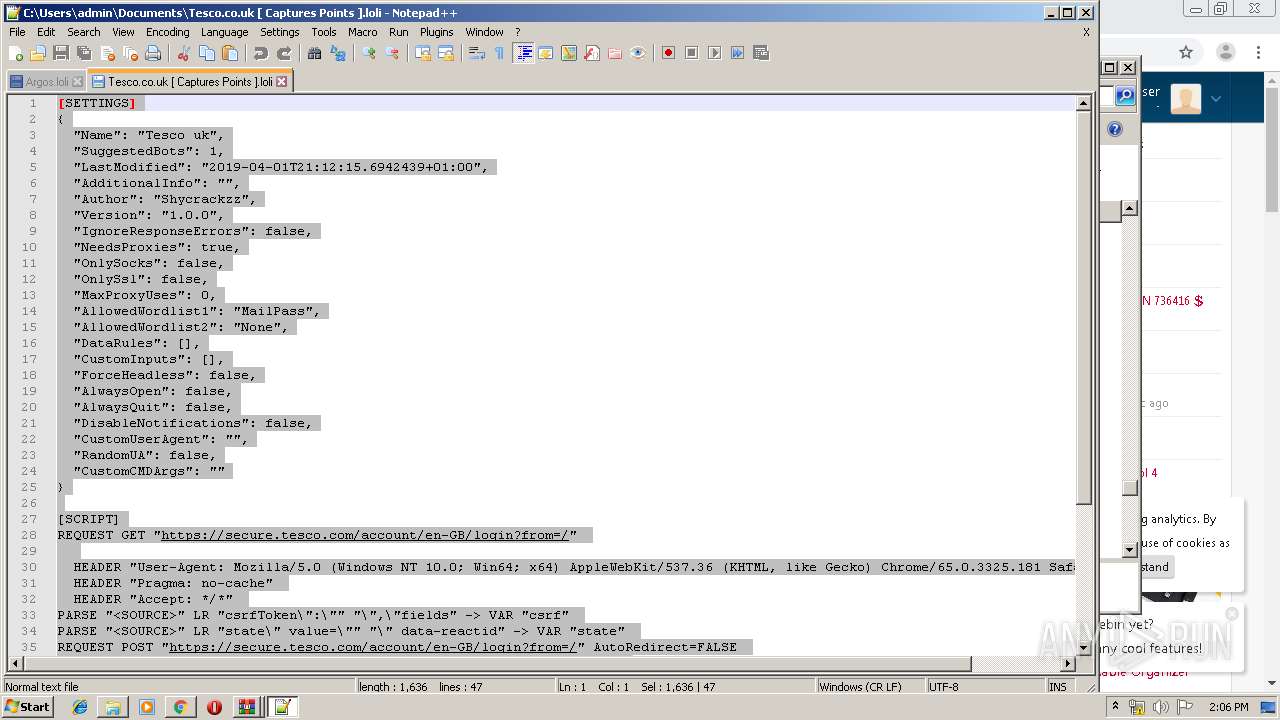Image resolution: width=1280 pixels, height=720 pixels.
Task: Open the Encoding menu
Action: 167,32
